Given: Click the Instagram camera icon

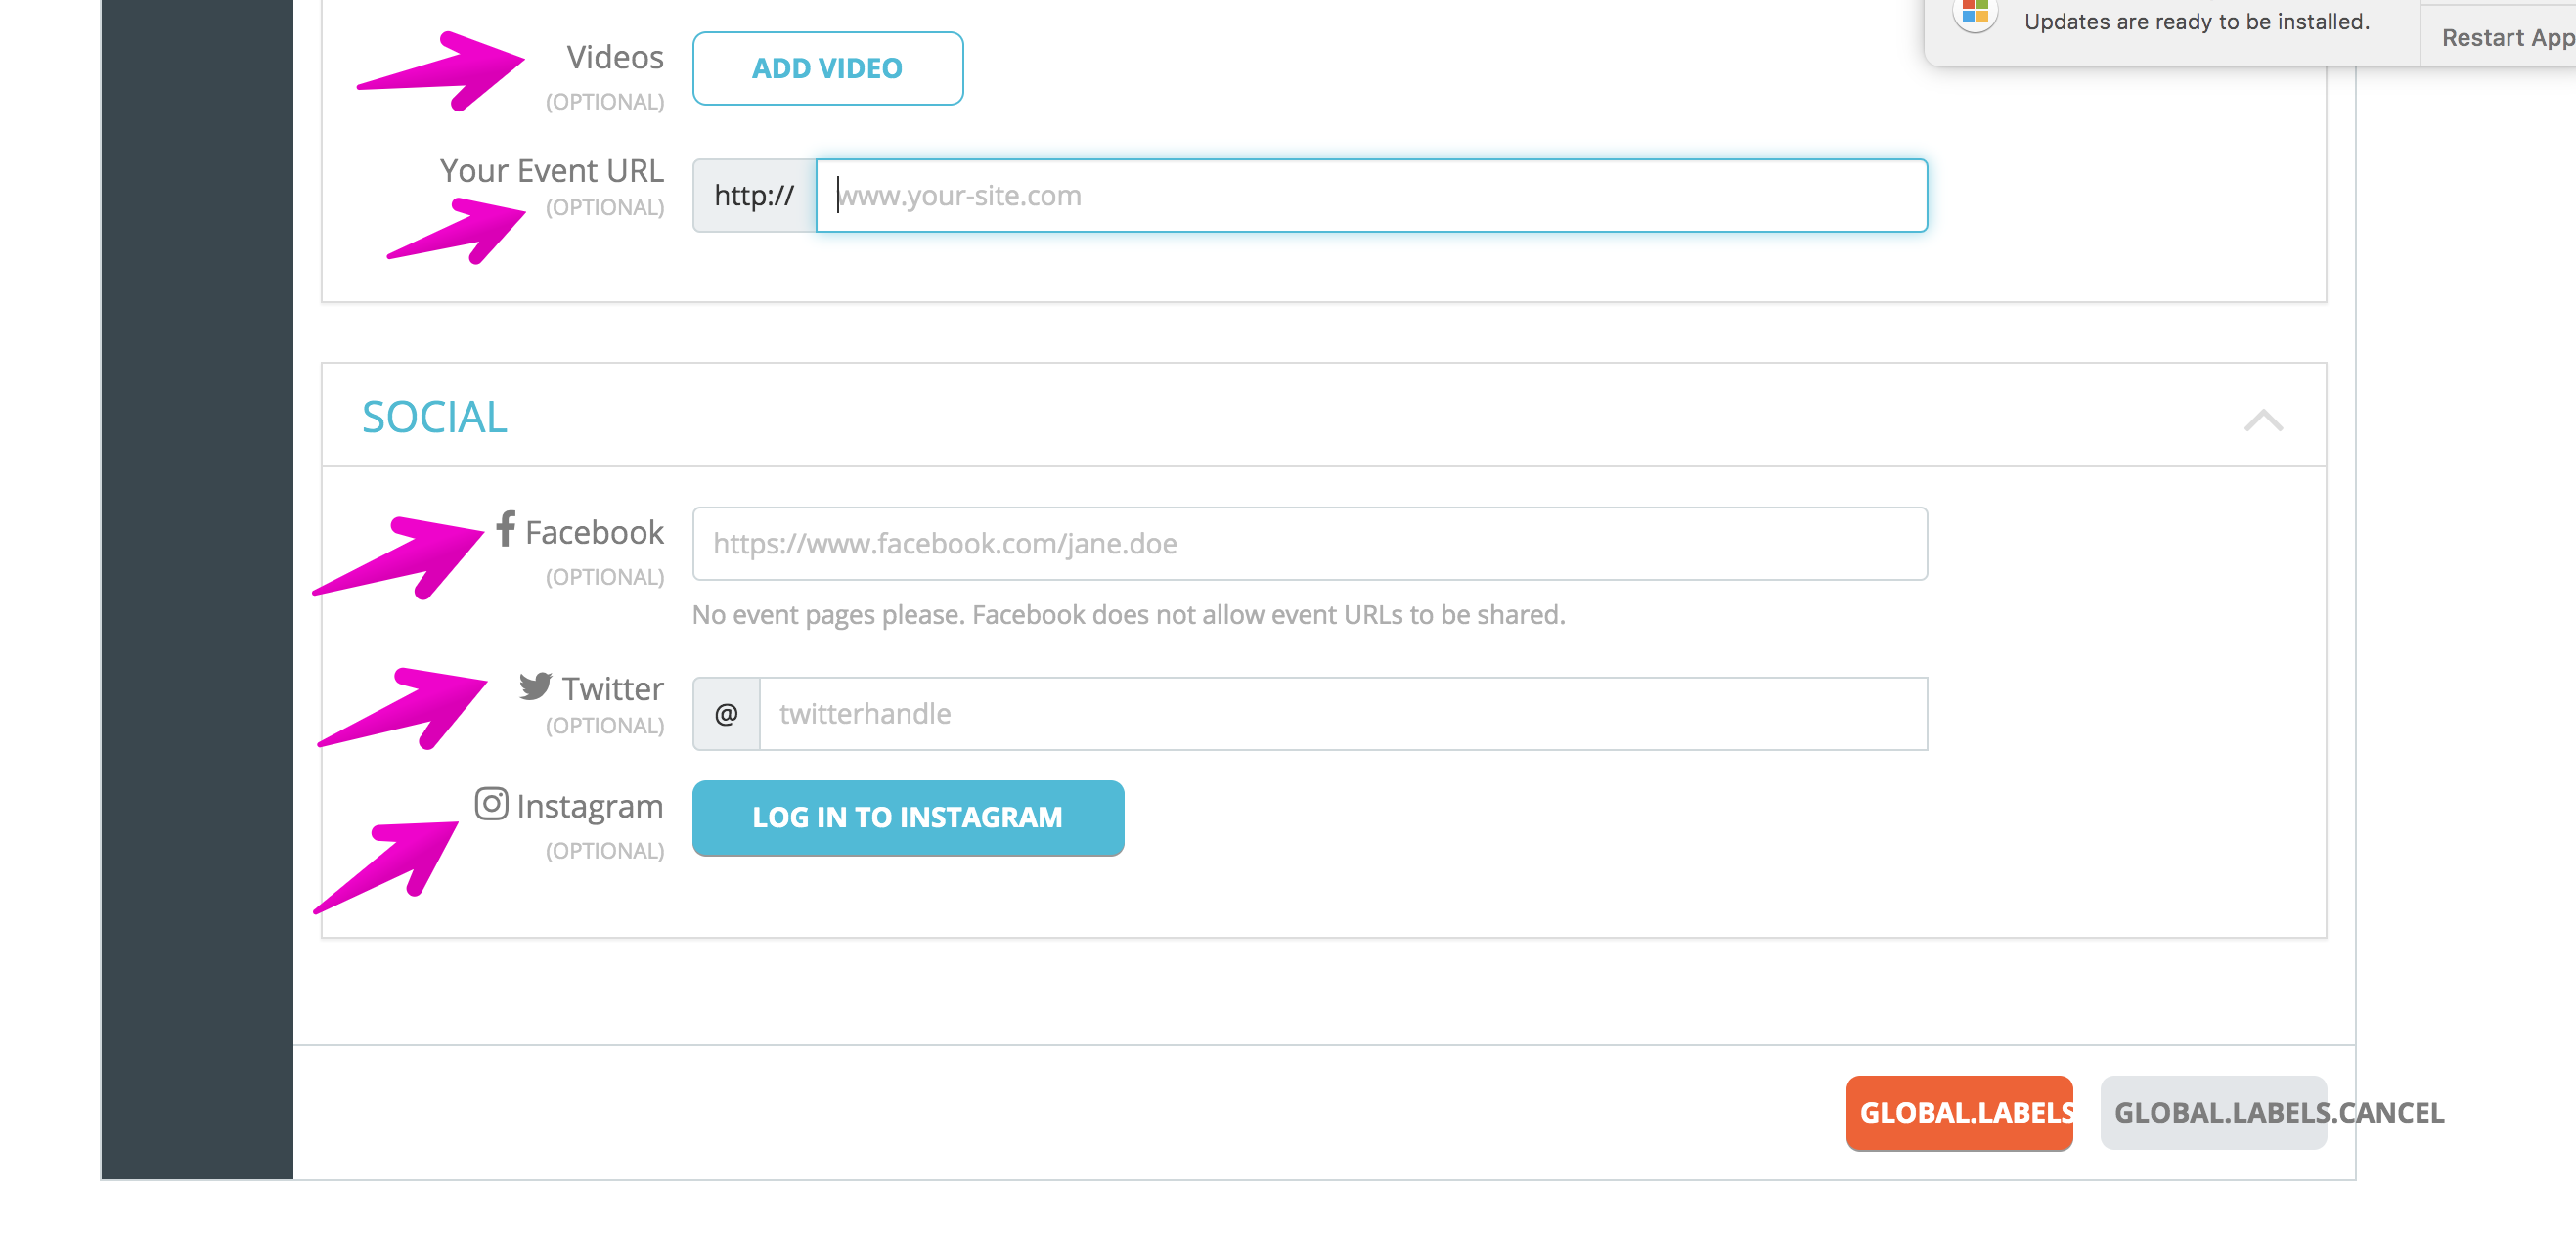Looking at the screenshot, I should coord(491,803).
